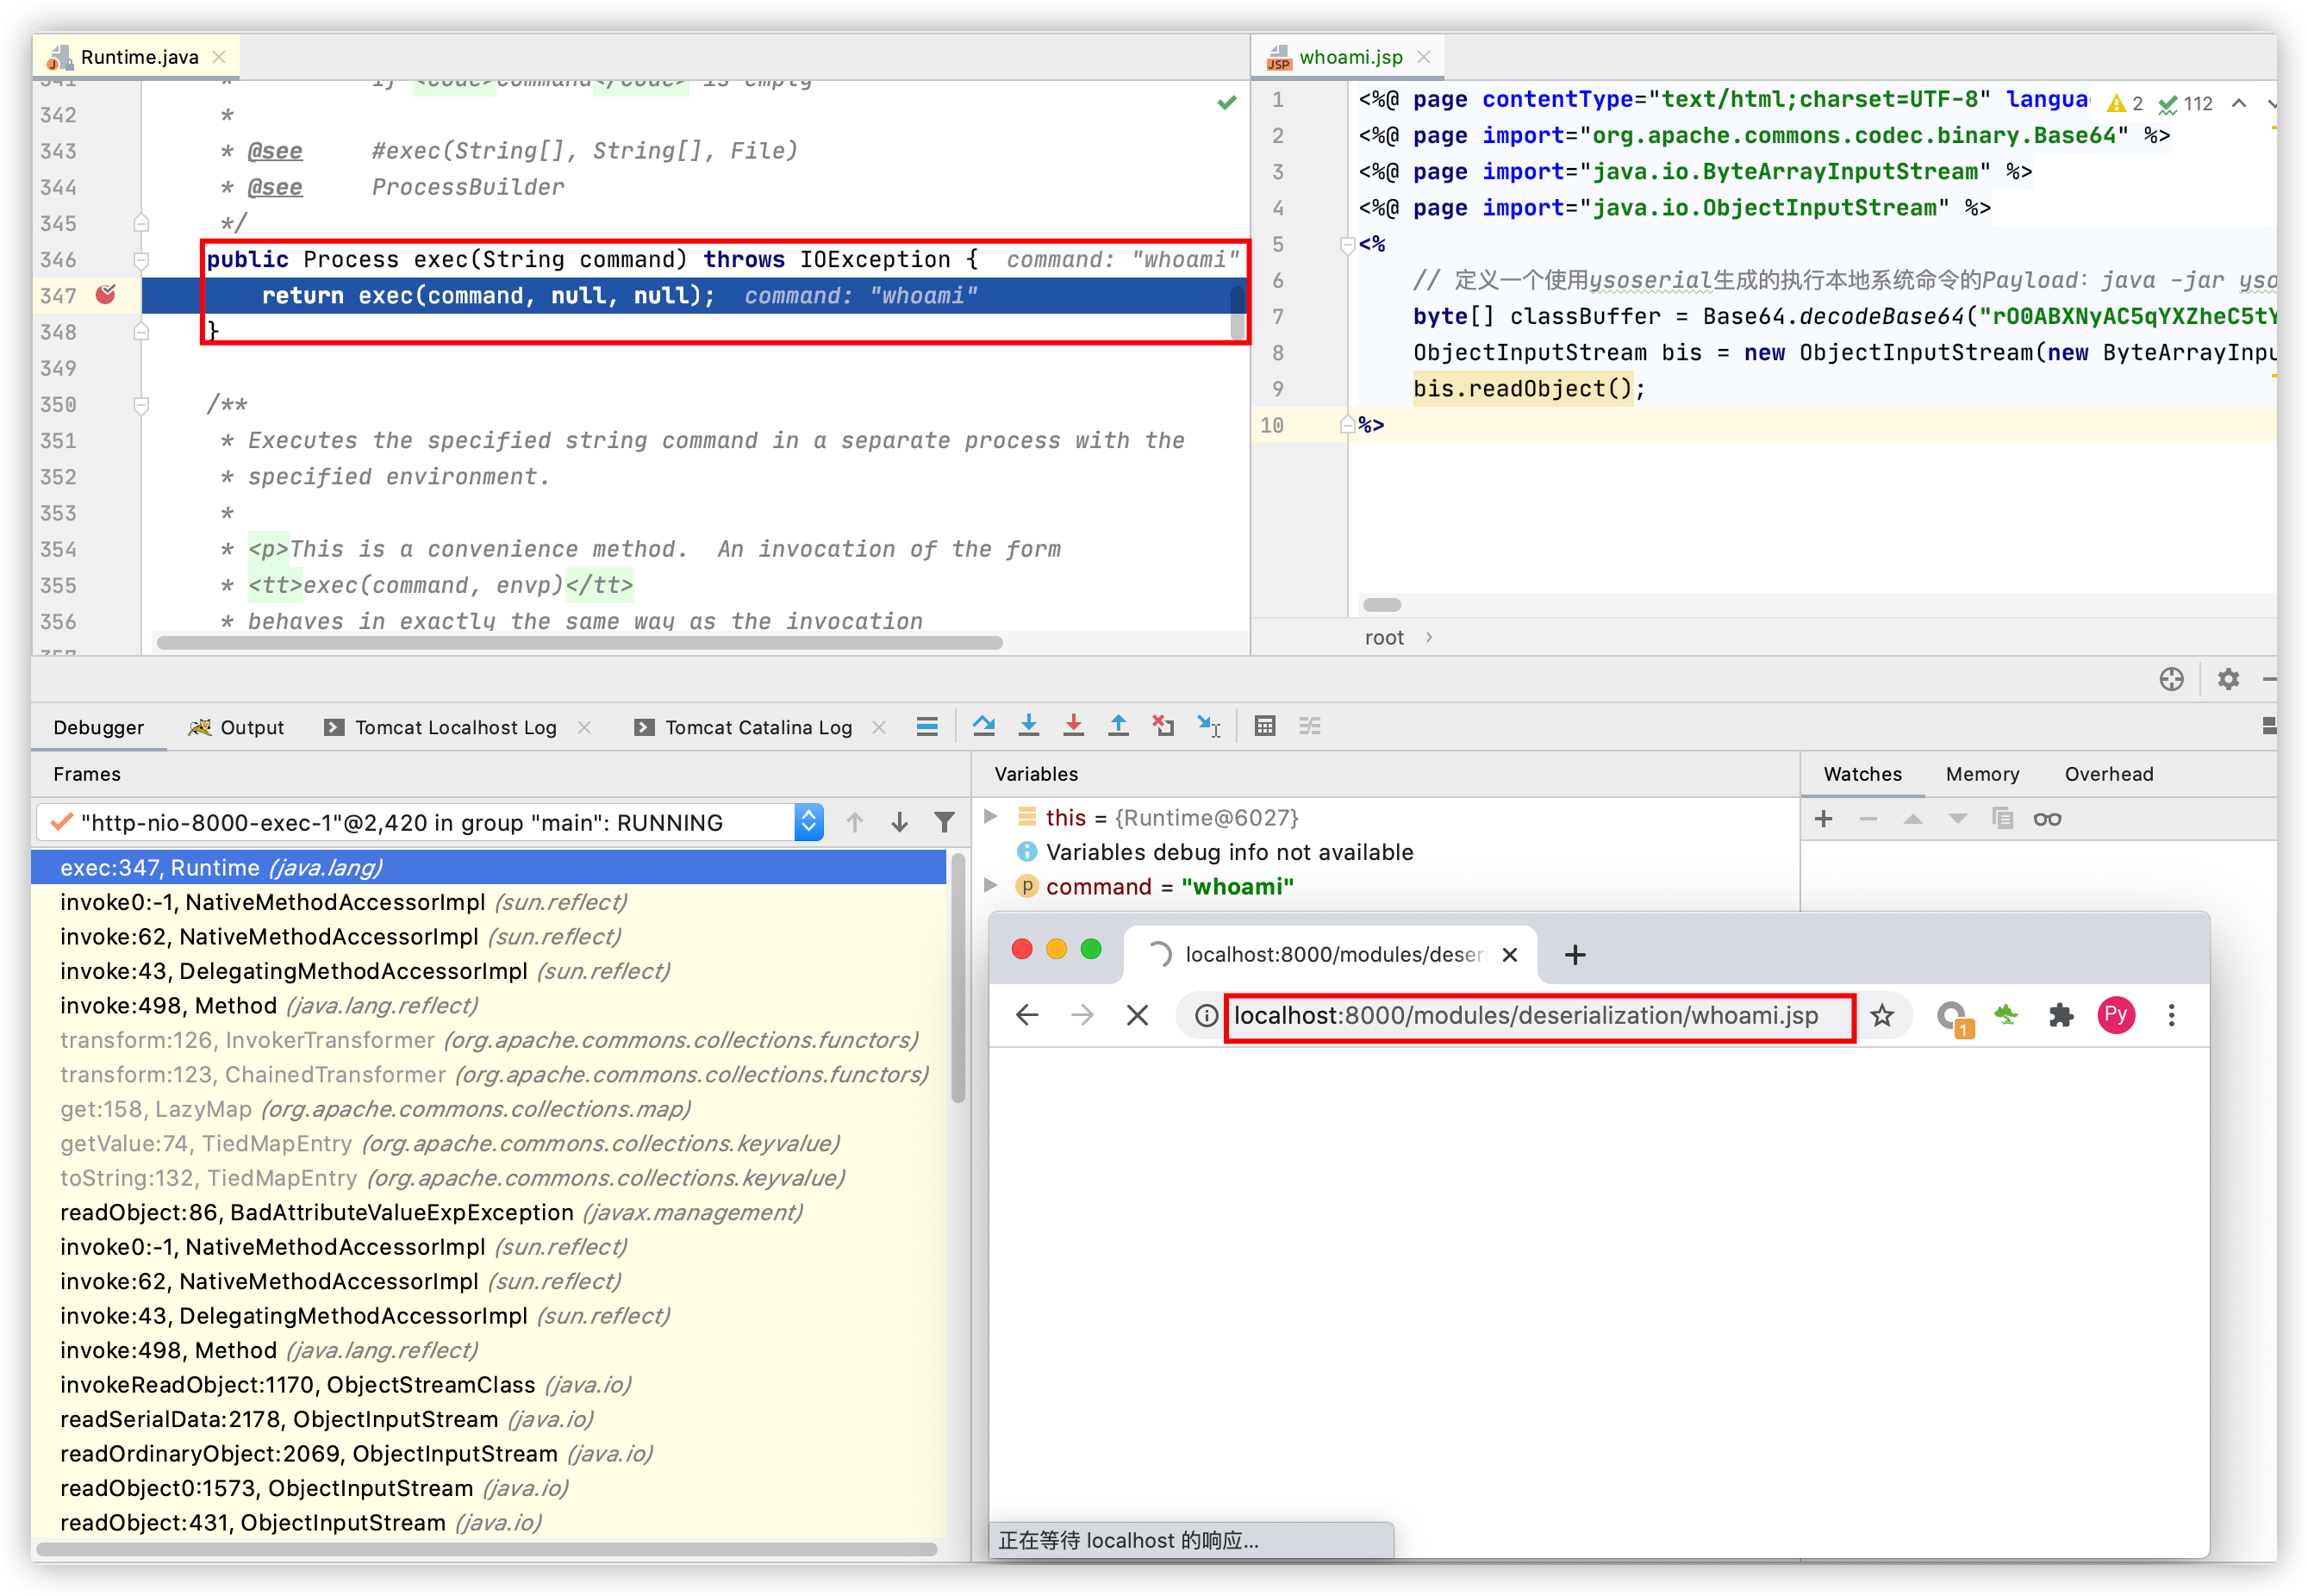Expand the 'command' variable node
The height and width of the screenshot is (1596, 2308).
click(990, 886)
